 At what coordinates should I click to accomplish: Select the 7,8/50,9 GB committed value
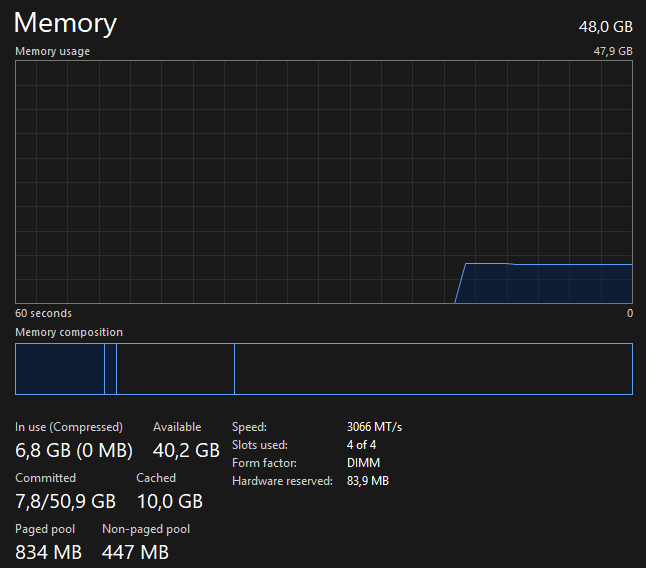click(66, 501)
